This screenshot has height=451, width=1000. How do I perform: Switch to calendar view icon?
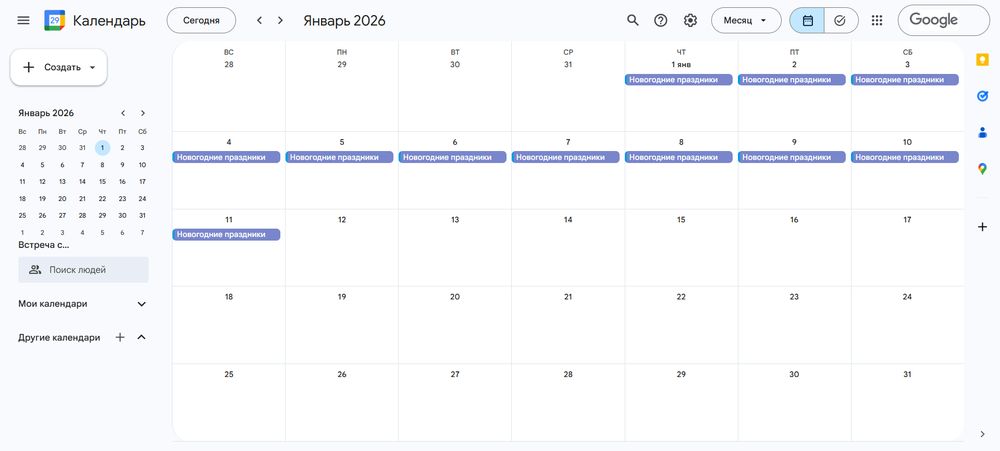[807, 20]
